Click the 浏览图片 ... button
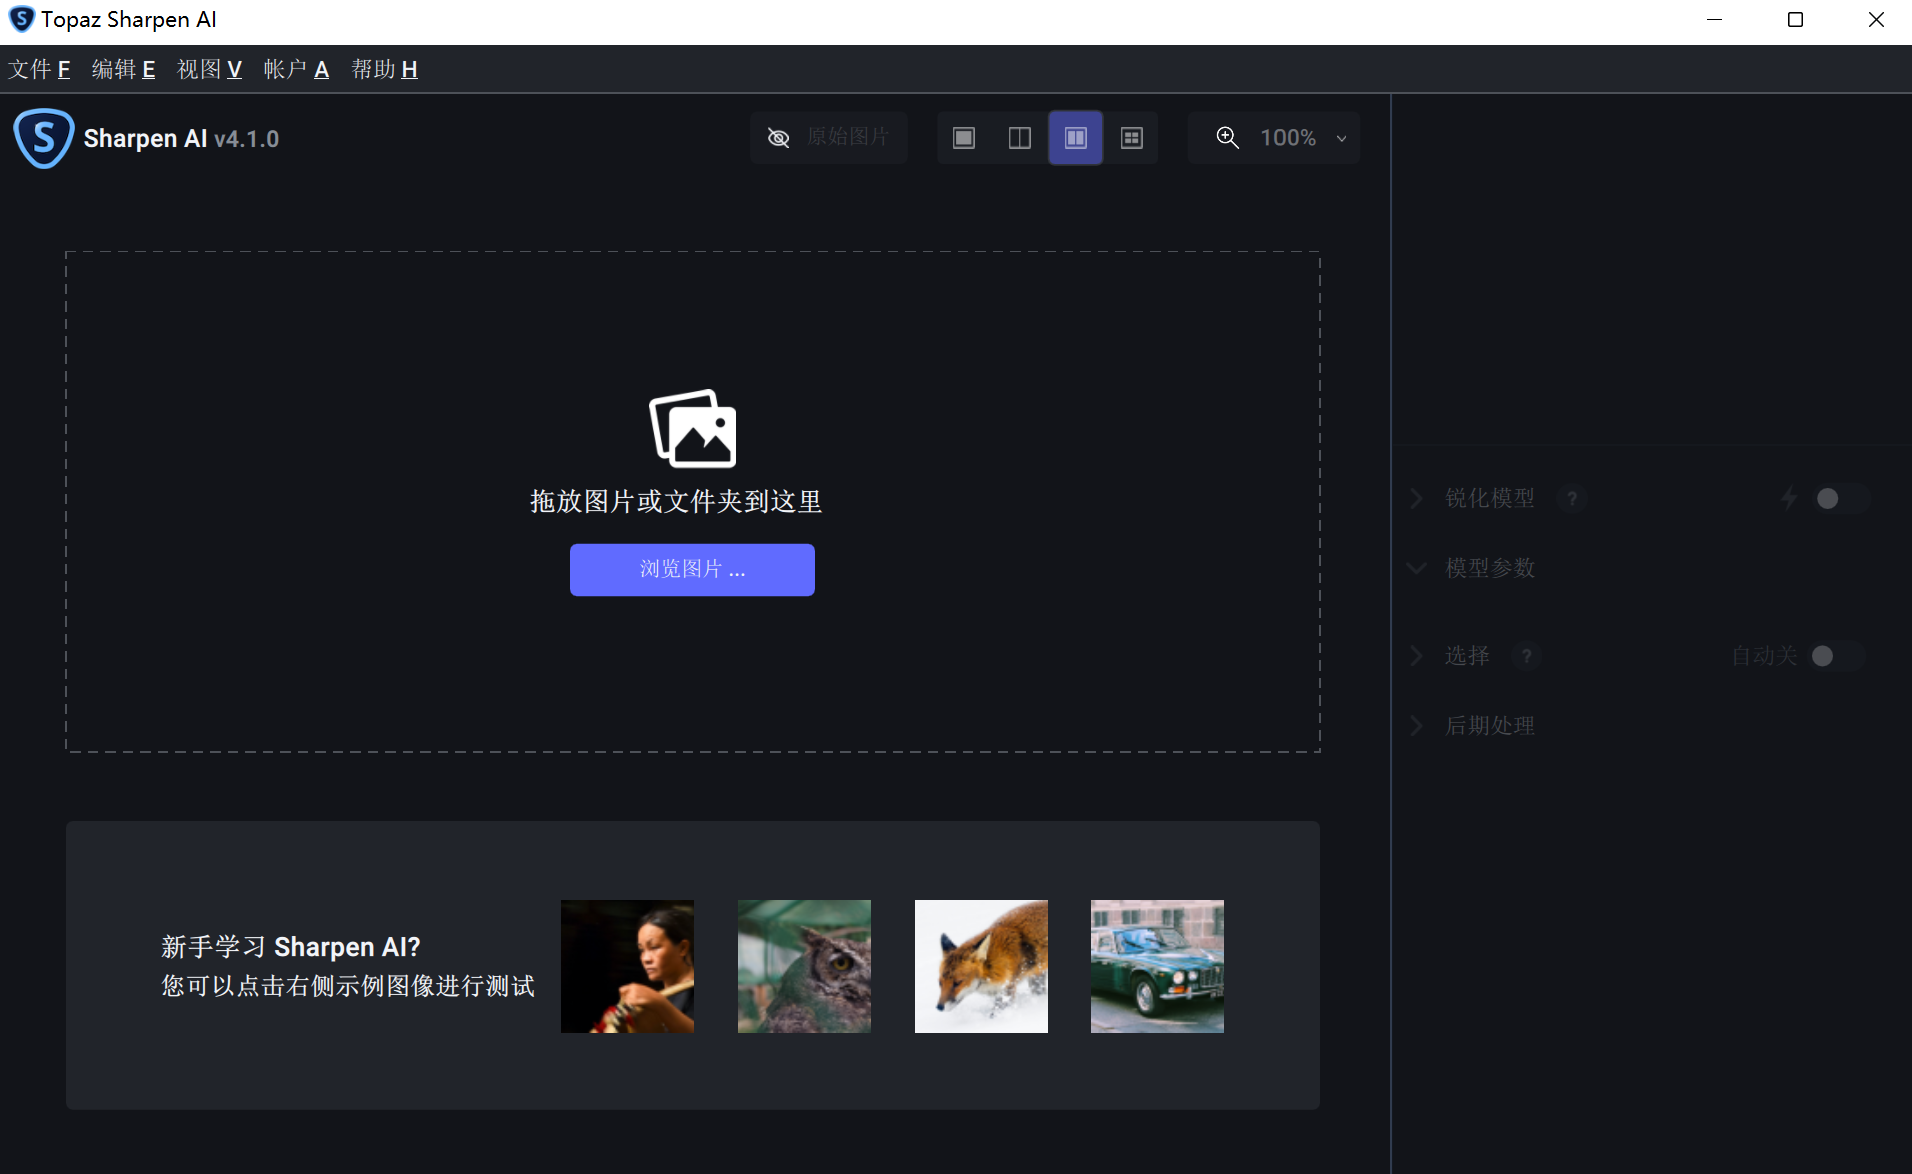1912x1174 pixels. (x=692, y=570)
